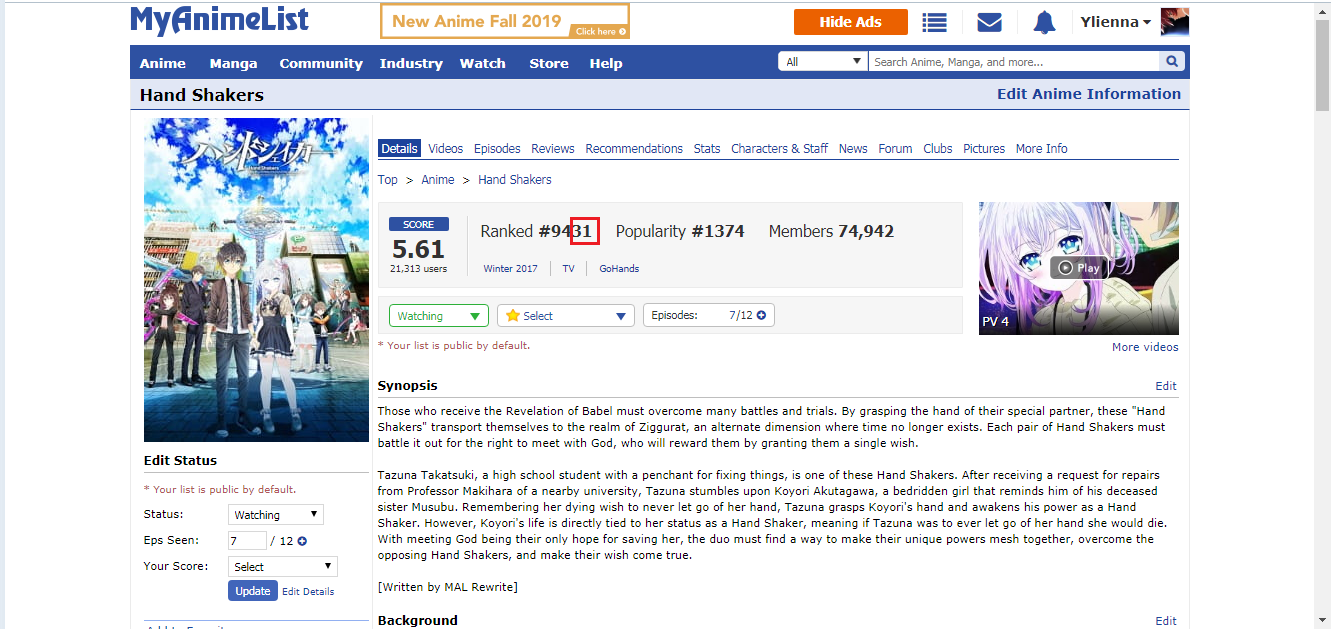Click Edit link beside Synopsis
Image resolution: width=1331 pixels, height=629 pixels.
click(1166, 386)
